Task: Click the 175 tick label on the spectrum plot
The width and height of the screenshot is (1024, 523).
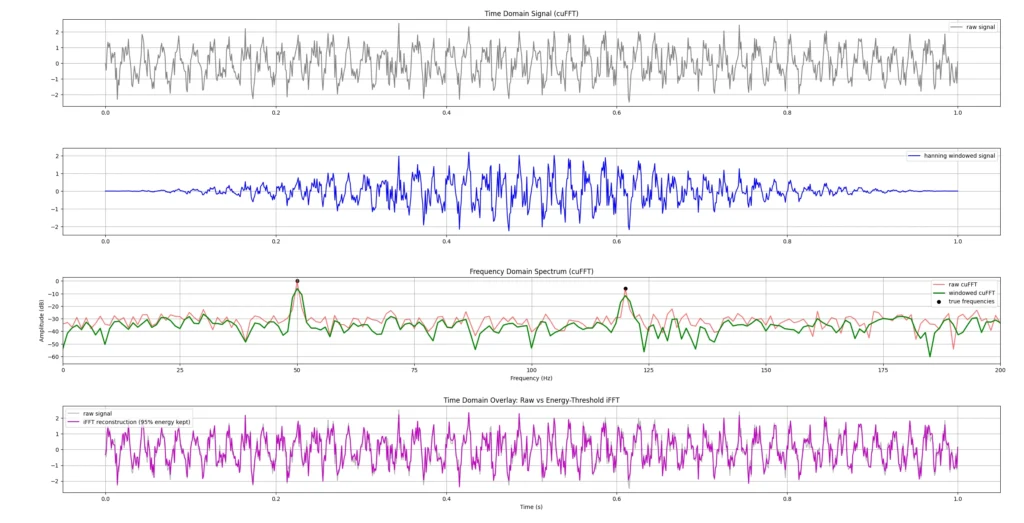Action: 883,369
